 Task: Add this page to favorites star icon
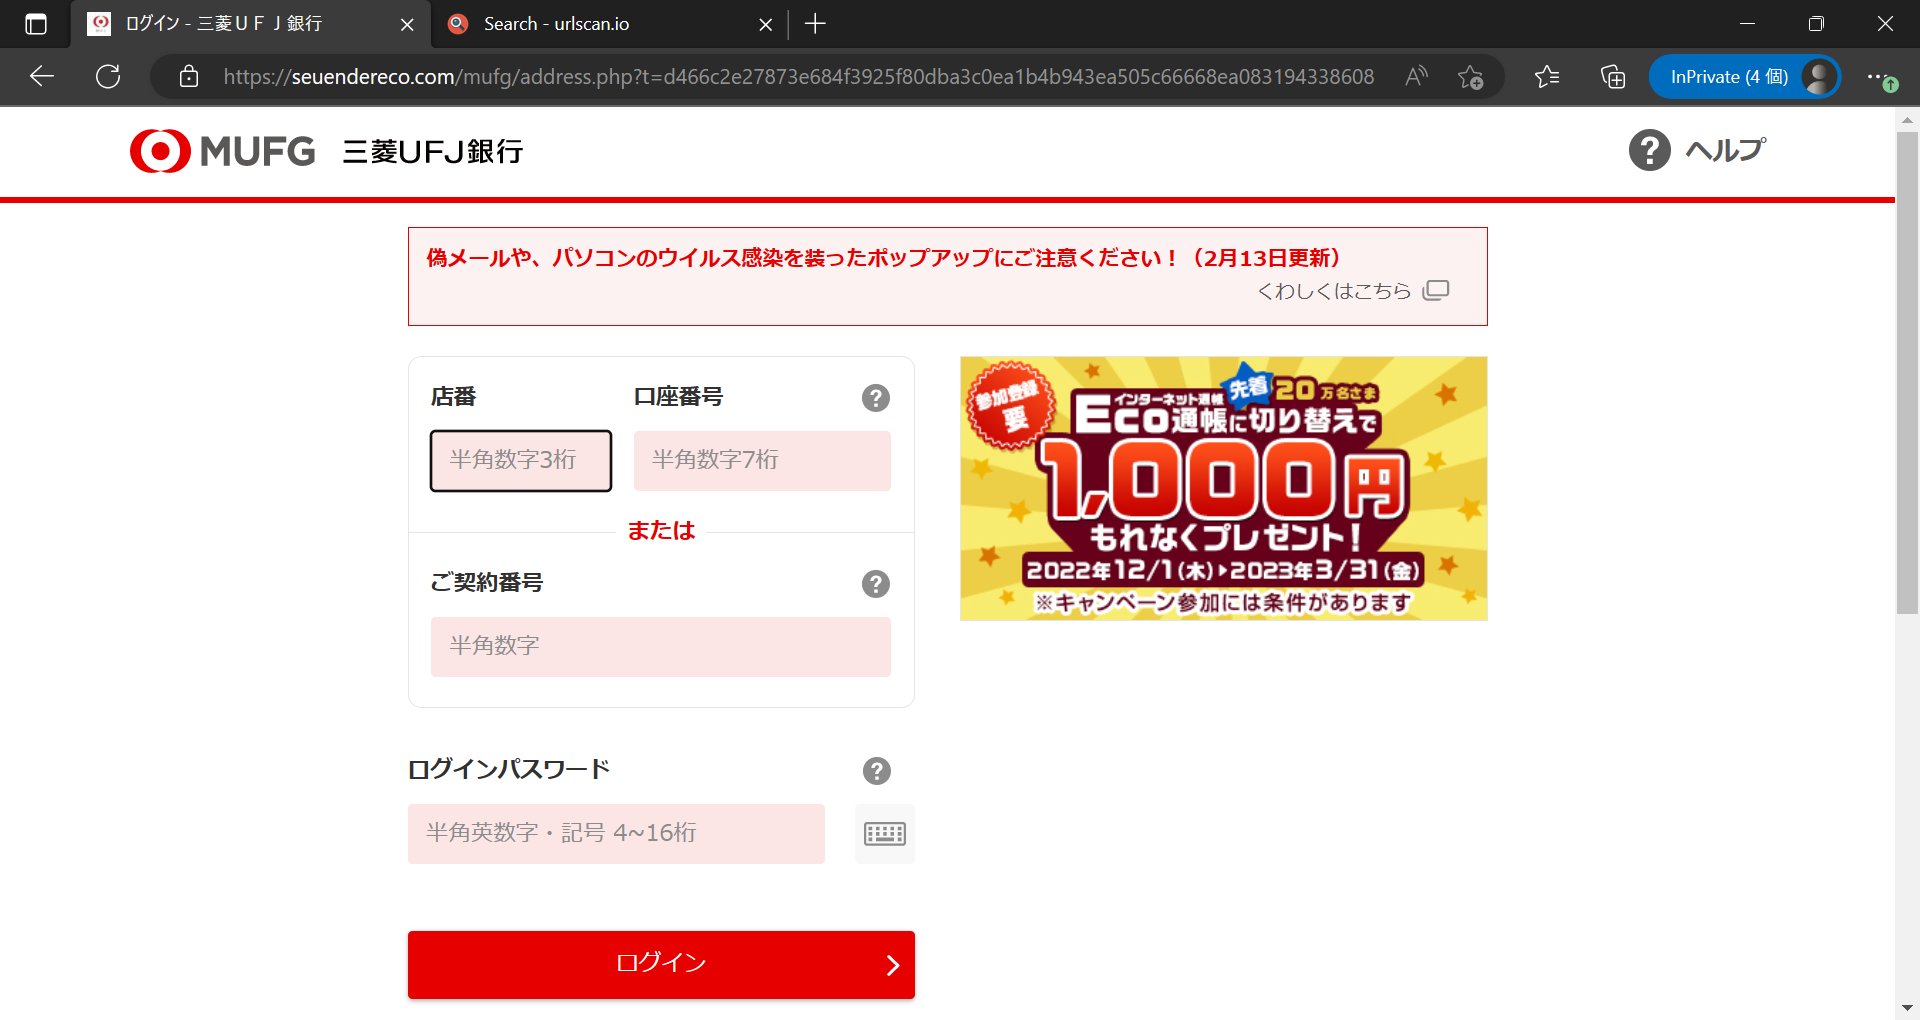pyautogui.click(x=1470, y=77)
